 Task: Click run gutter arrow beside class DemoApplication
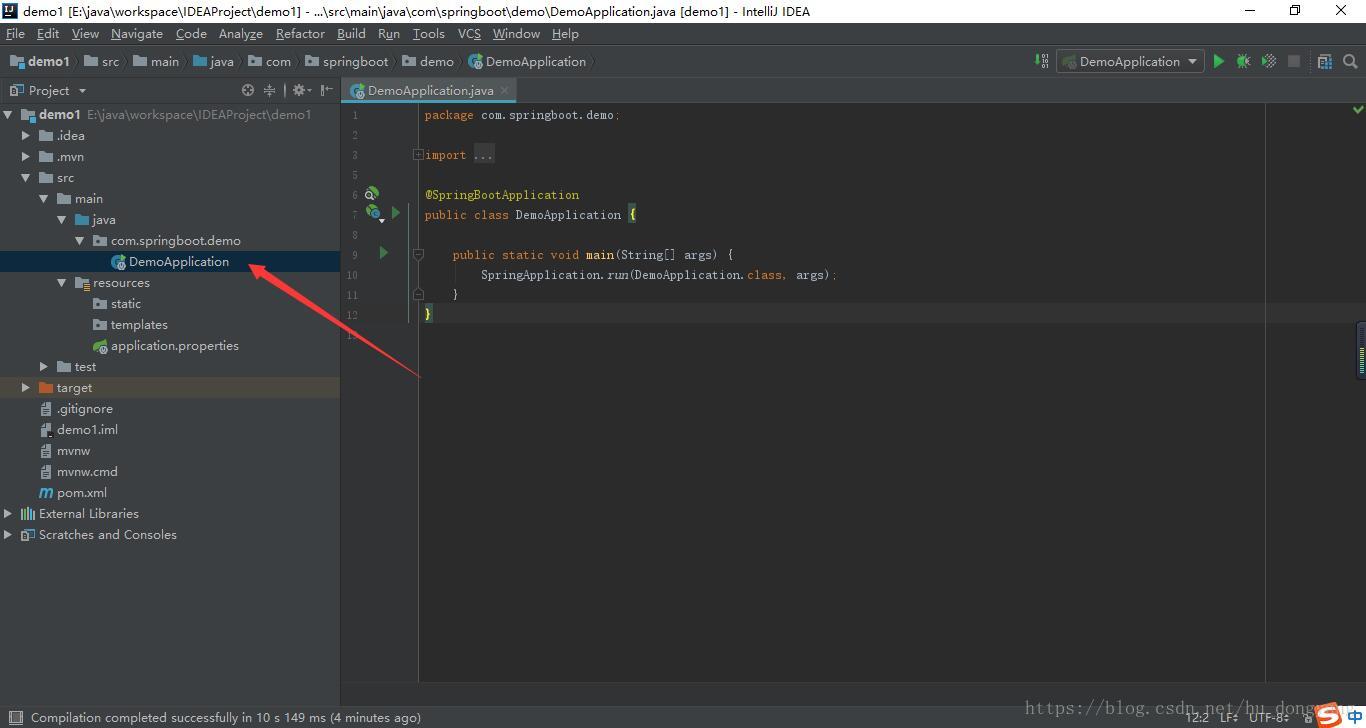pyautogui.click(x=396, y=213)
